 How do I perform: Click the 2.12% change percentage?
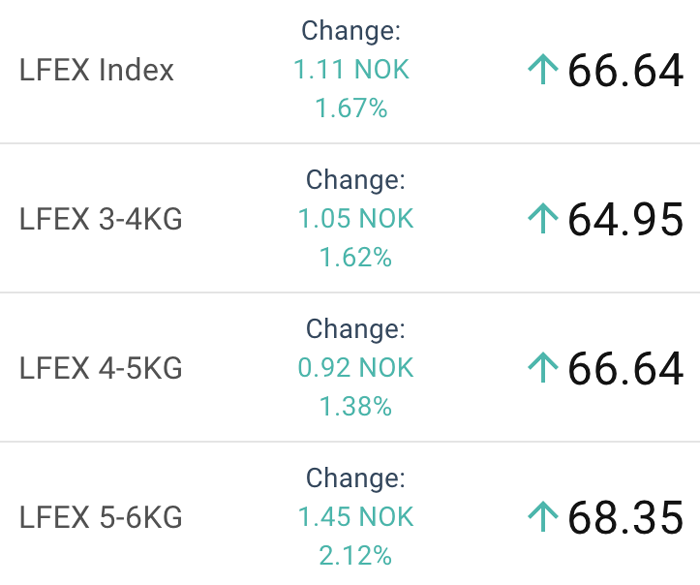356,556
